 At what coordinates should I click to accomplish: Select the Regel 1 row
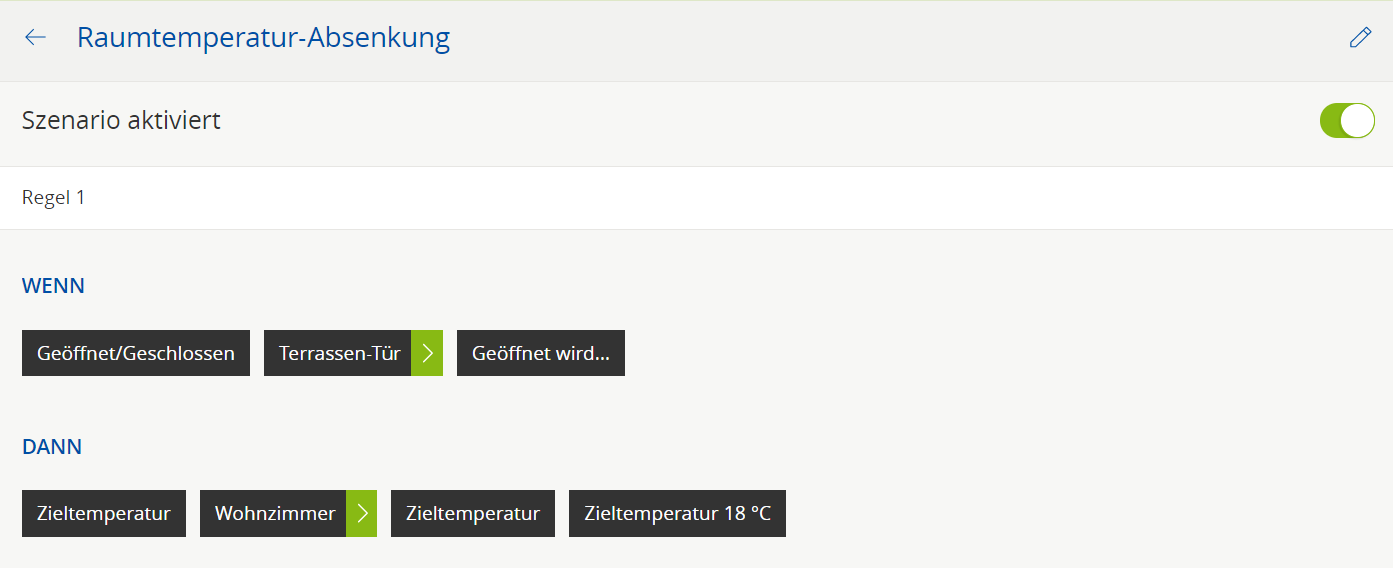click(54, 198)
